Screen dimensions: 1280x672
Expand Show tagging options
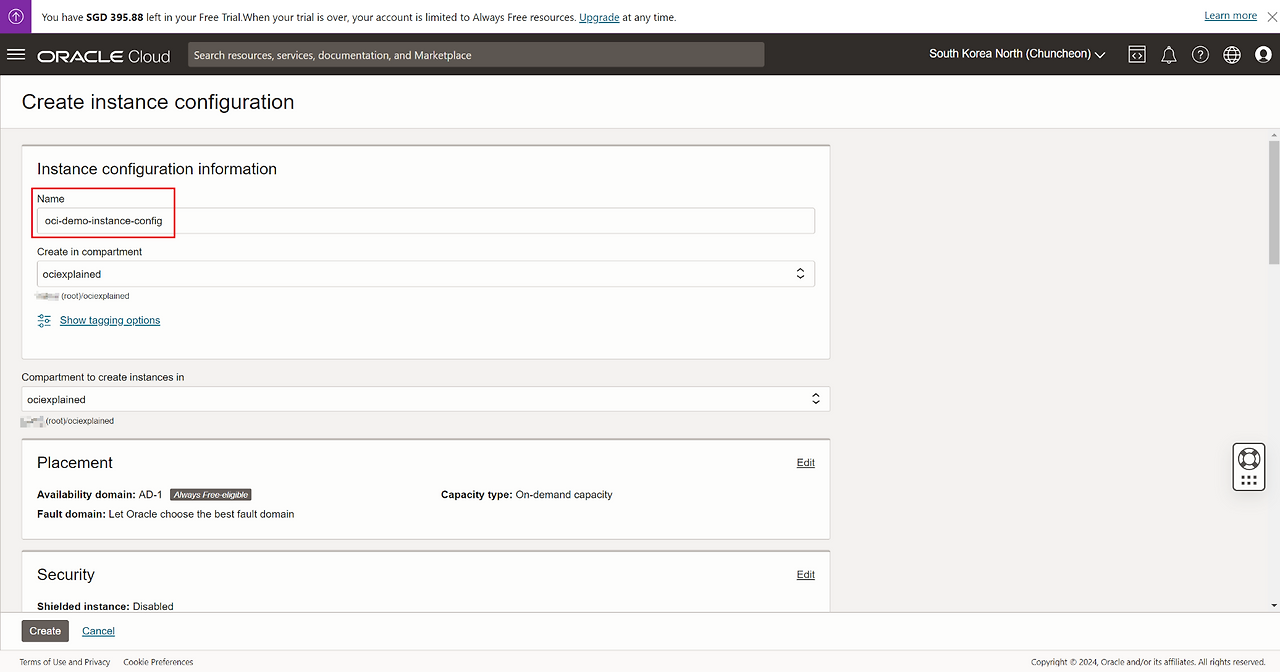point(109,320)
